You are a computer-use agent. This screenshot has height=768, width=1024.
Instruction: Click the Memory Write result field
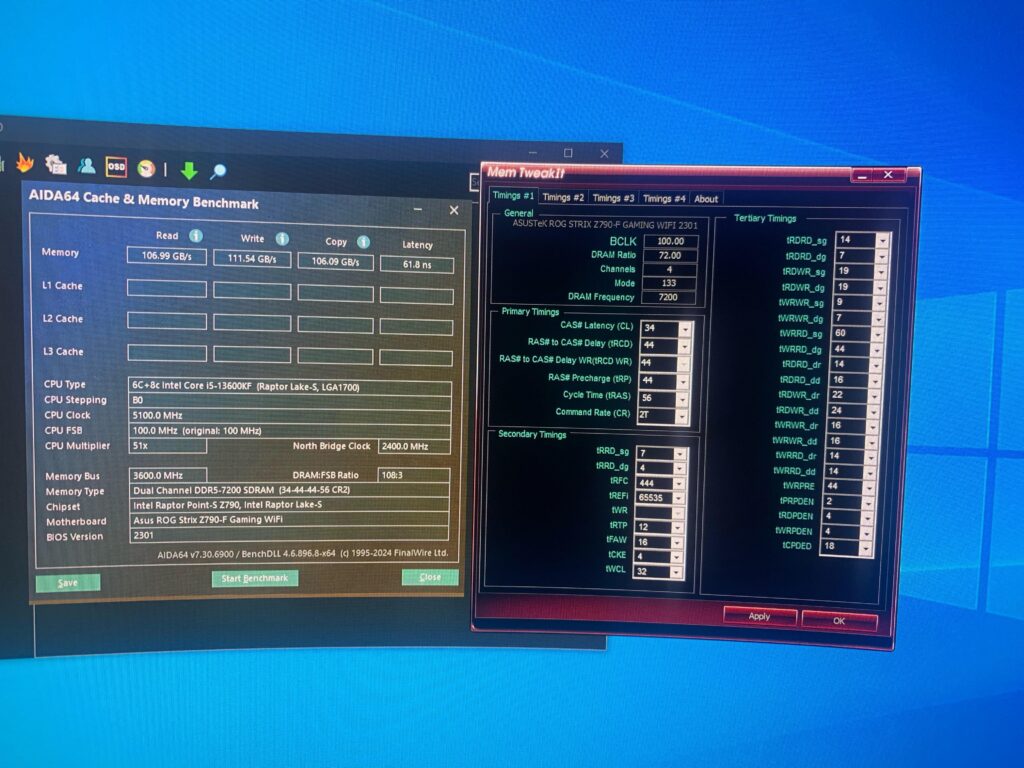(x=252, y=259)
